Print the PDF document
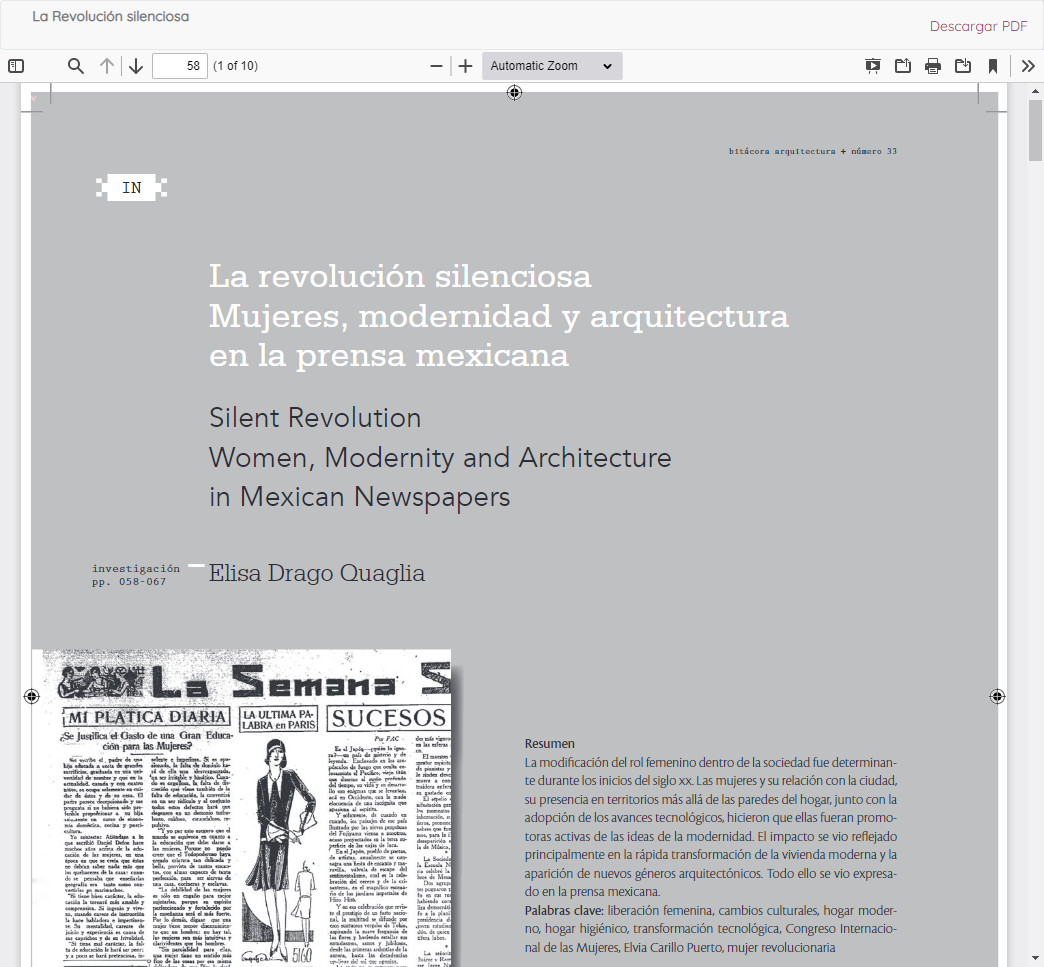The height and width of the screenshot is (967, 1044). pos(933,66)
